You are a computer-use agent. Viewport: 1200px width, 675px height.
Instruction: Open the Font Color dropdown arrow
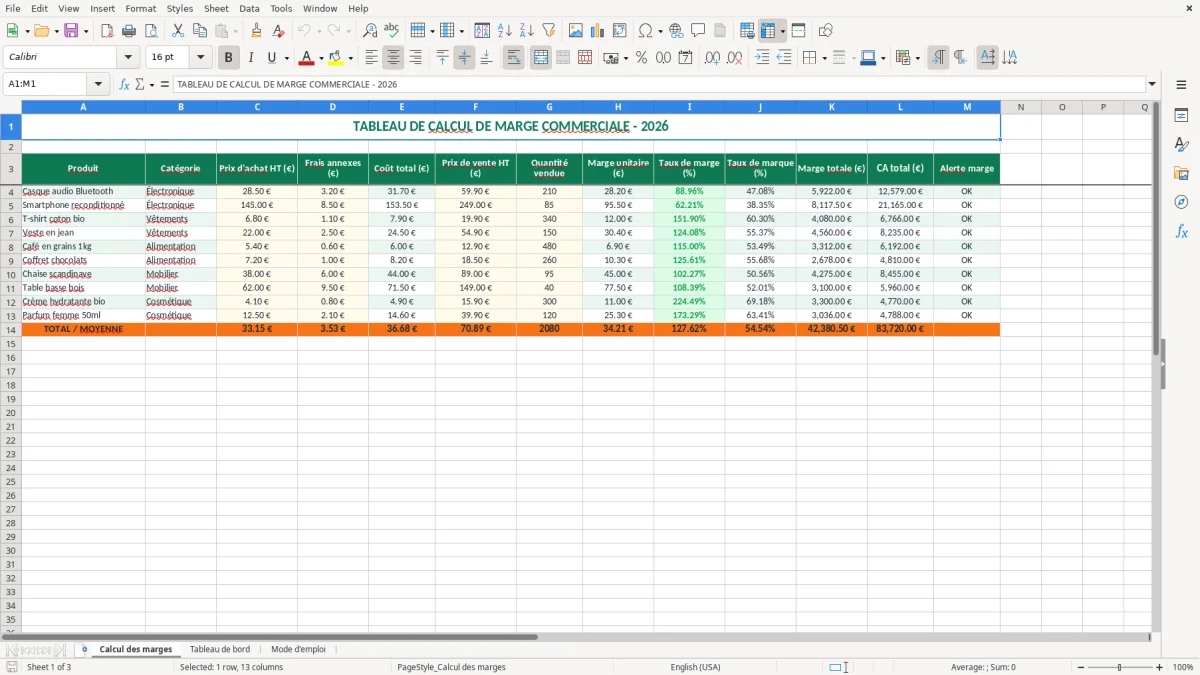321,58
